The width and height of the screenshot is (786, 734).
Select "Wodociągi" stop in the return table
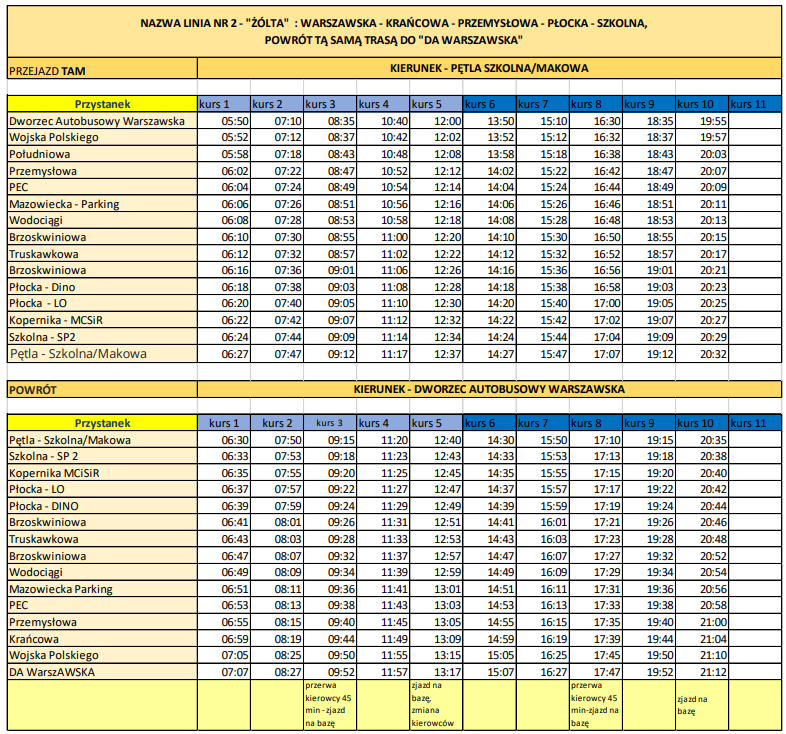pyautogui.click(x=36, y=572)
